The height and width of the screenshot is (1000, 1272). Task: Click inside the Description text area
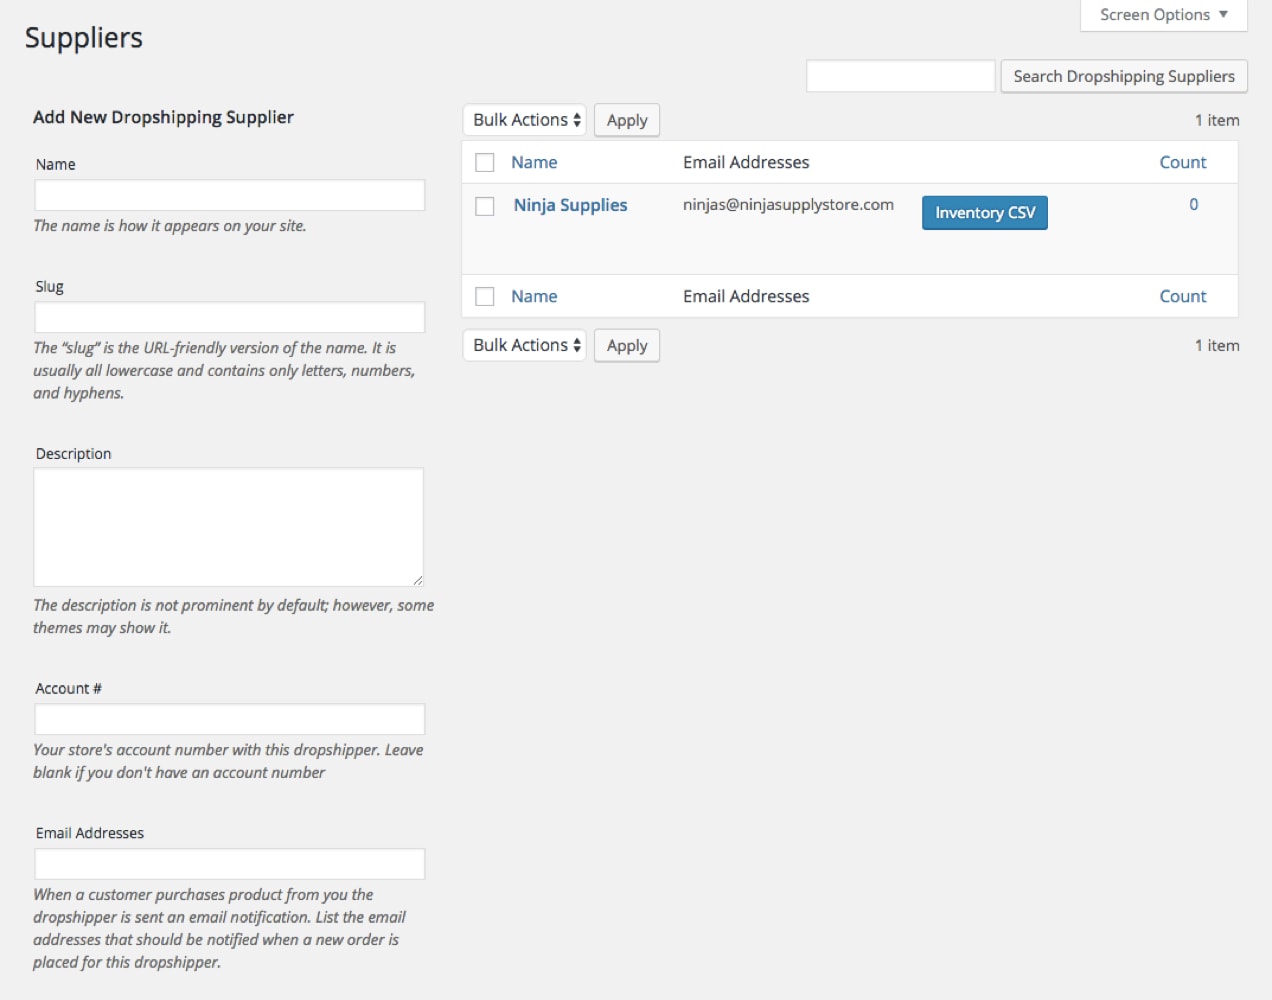(x=228, y=525)
